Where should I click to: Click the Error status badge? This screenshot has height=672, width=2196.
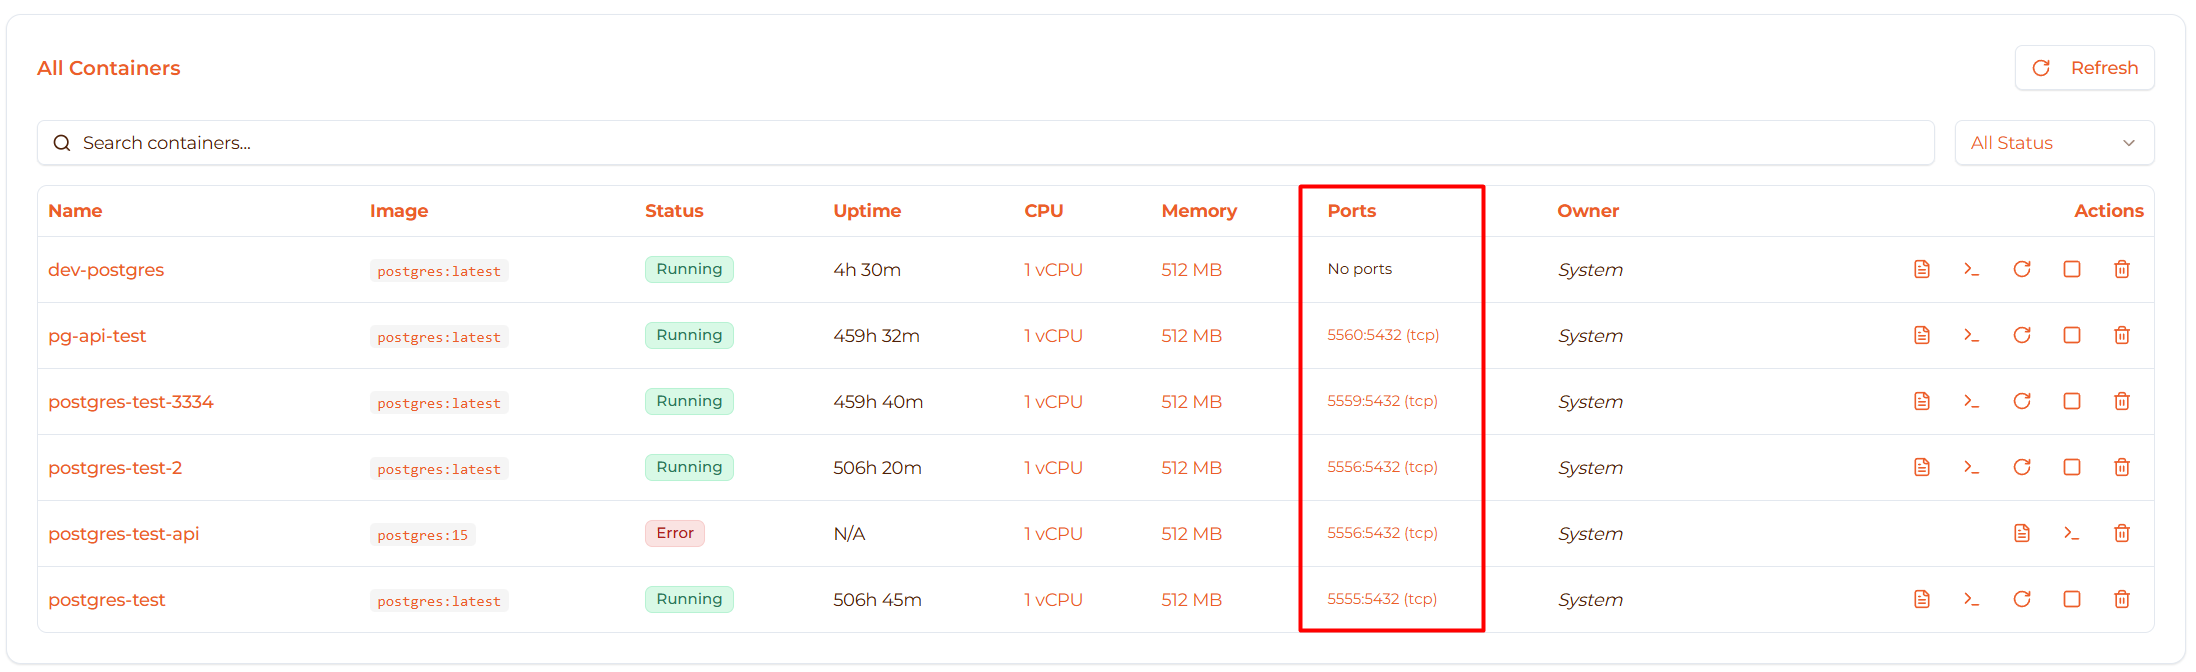click(x=674, y=533)
